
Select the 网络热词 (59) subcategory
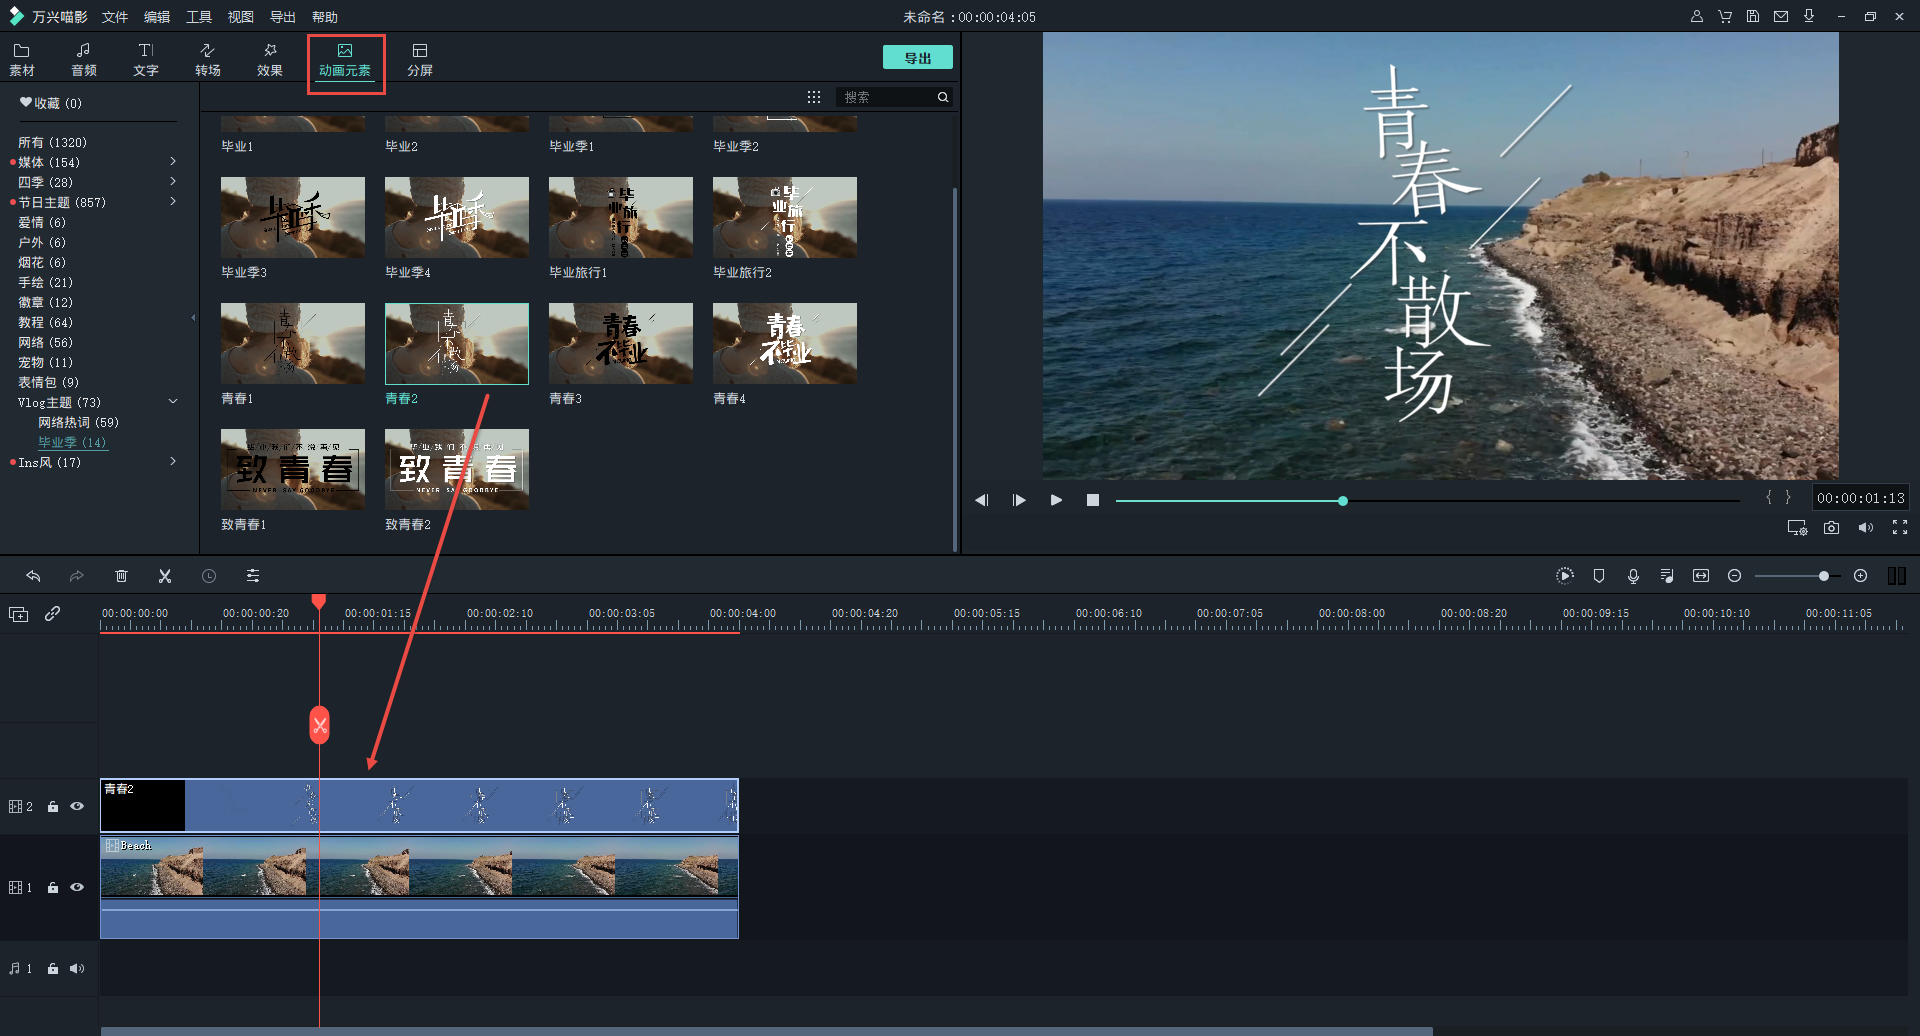point(78,422)
